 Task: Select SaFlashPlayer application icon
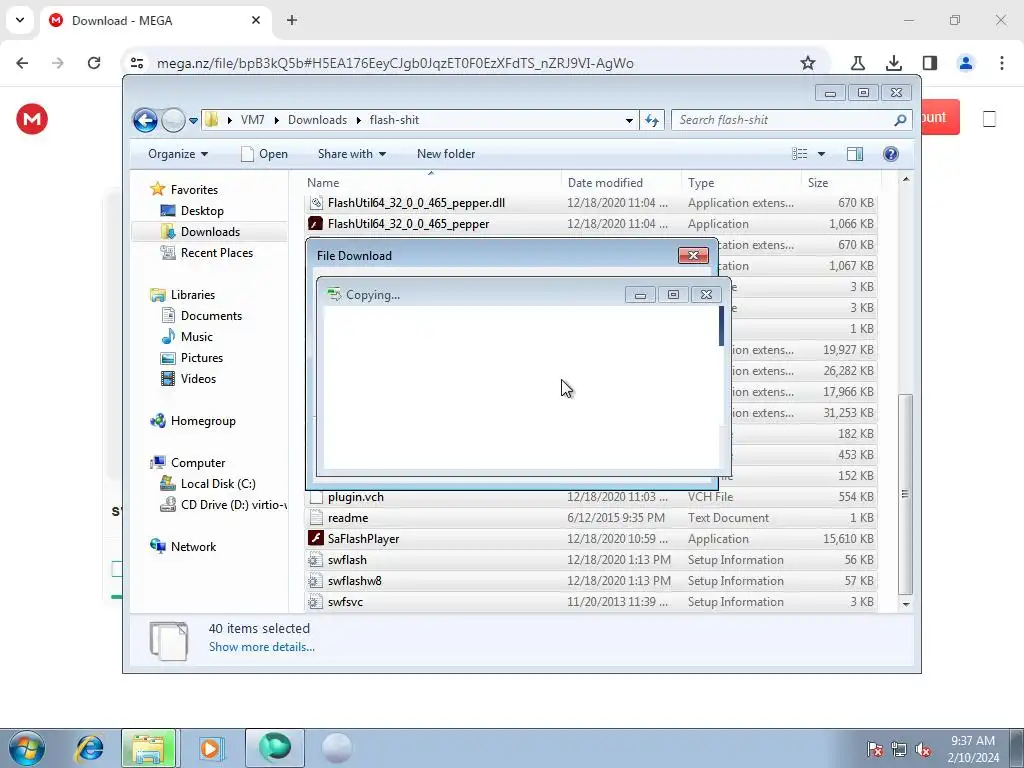coord(315,539)
